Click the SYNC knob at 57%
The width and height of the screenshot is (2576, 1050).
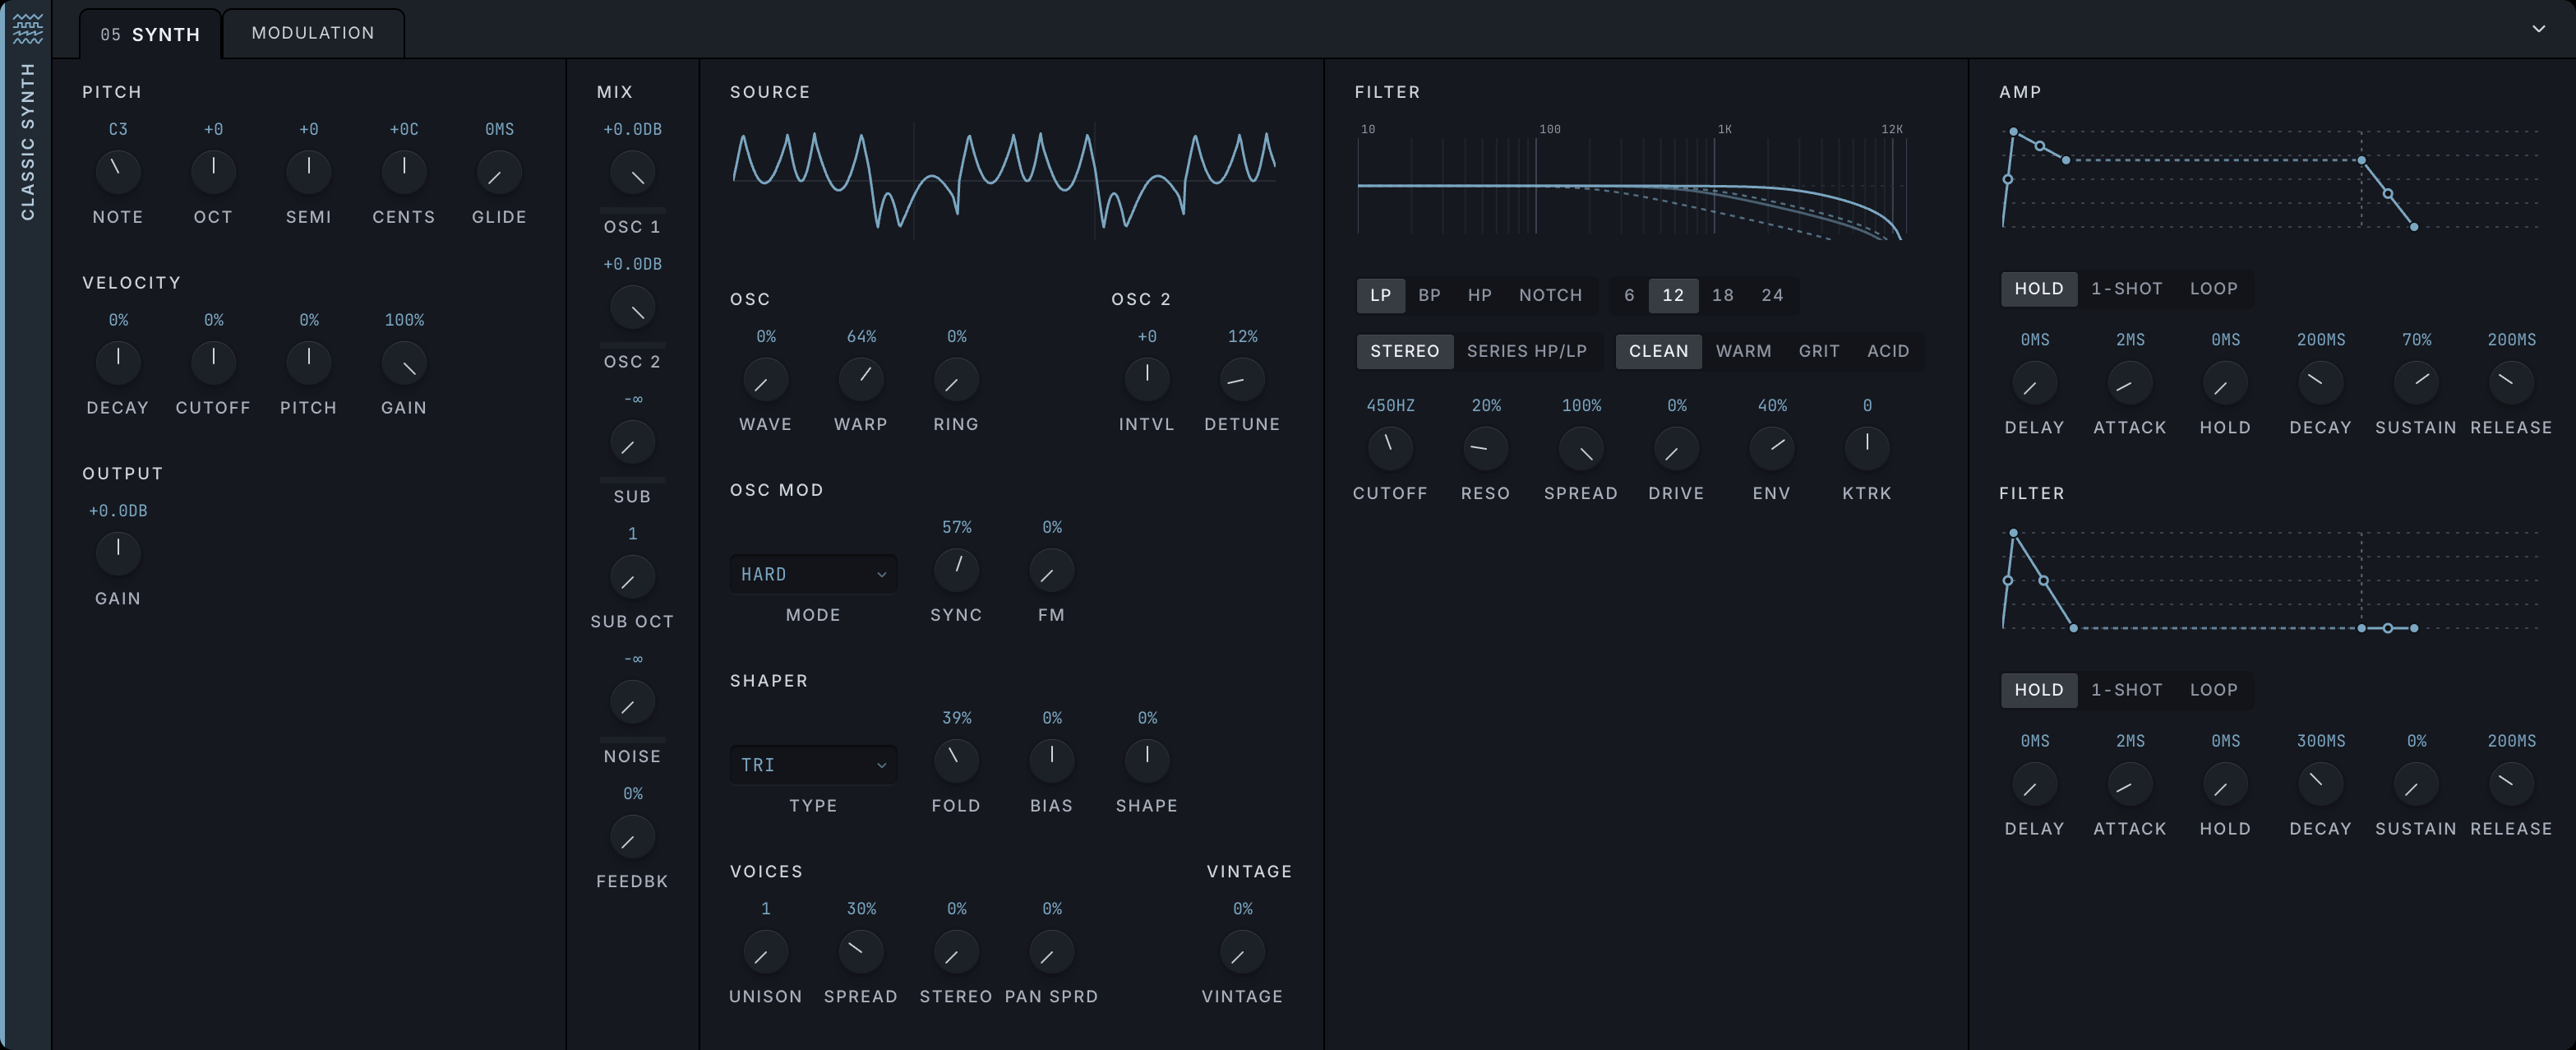pos(956,570)
